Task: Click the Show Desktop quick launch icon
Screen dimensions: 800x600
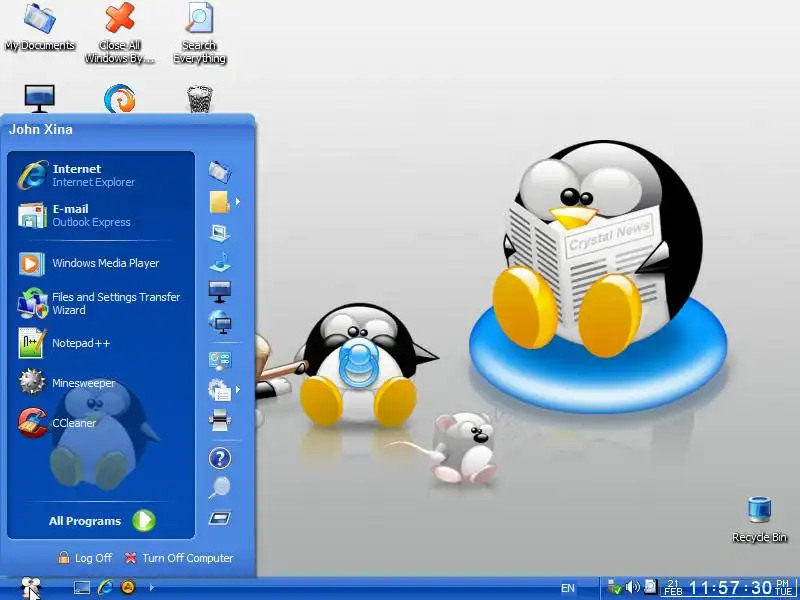Action: [82, 588]
